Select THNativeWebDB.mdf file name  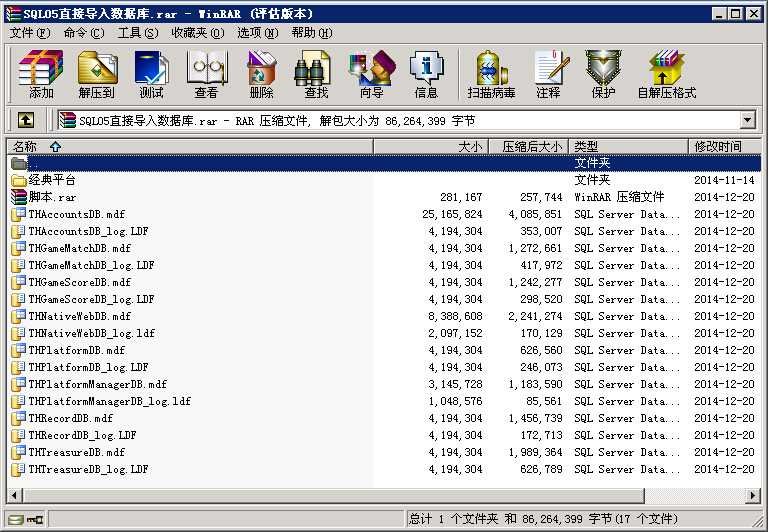(x=79, y=316)
